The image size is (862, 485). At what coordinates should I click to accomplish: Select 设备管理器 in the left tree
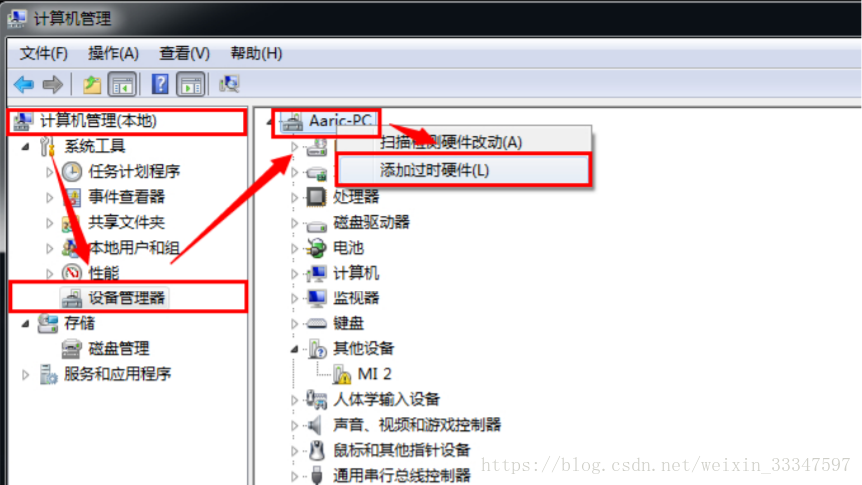127,298
